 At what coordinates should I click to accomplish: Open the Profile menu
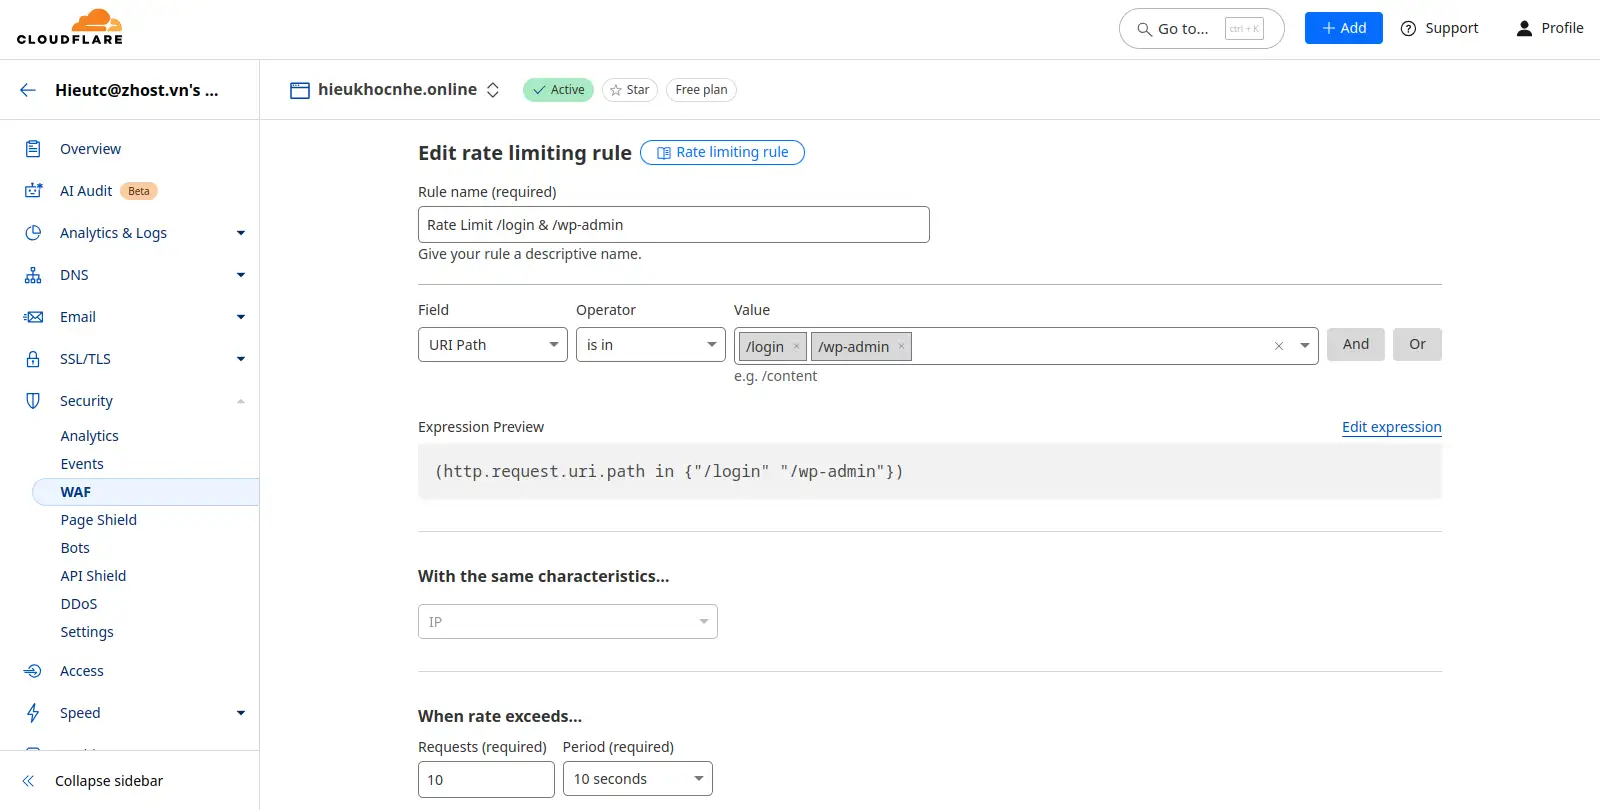pyautogui.click(x=1549, y=28)
